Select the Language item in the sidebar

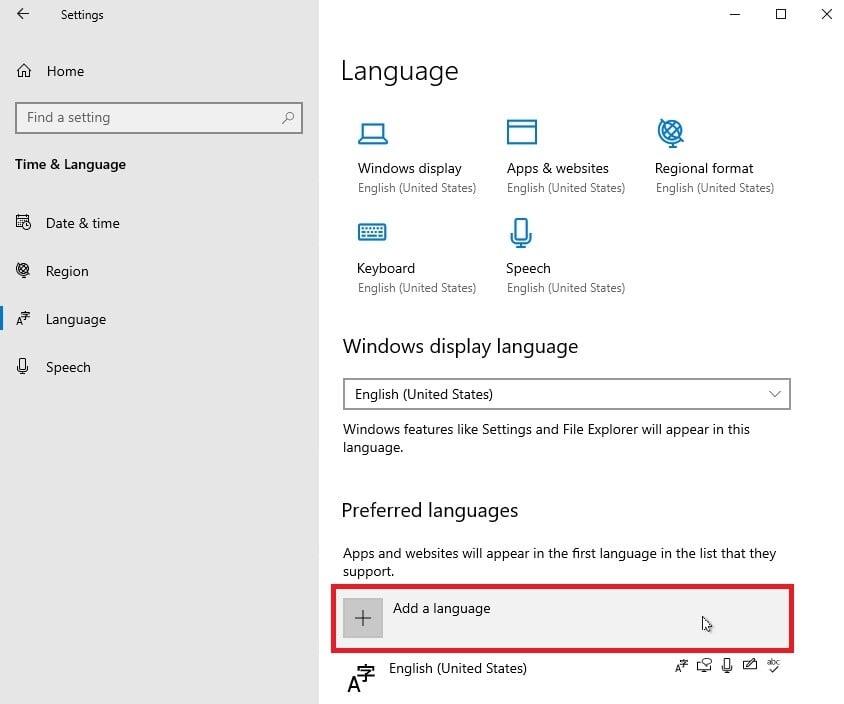[x=77, y=319]
